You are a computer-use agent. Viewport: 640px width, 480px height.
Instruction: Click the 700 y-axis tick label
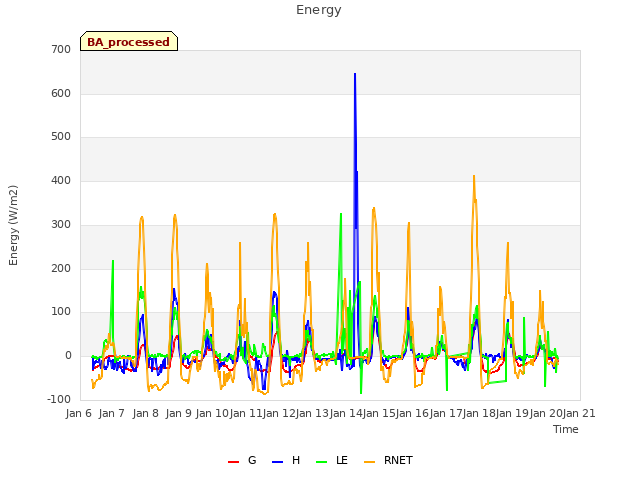coord(61,50)
